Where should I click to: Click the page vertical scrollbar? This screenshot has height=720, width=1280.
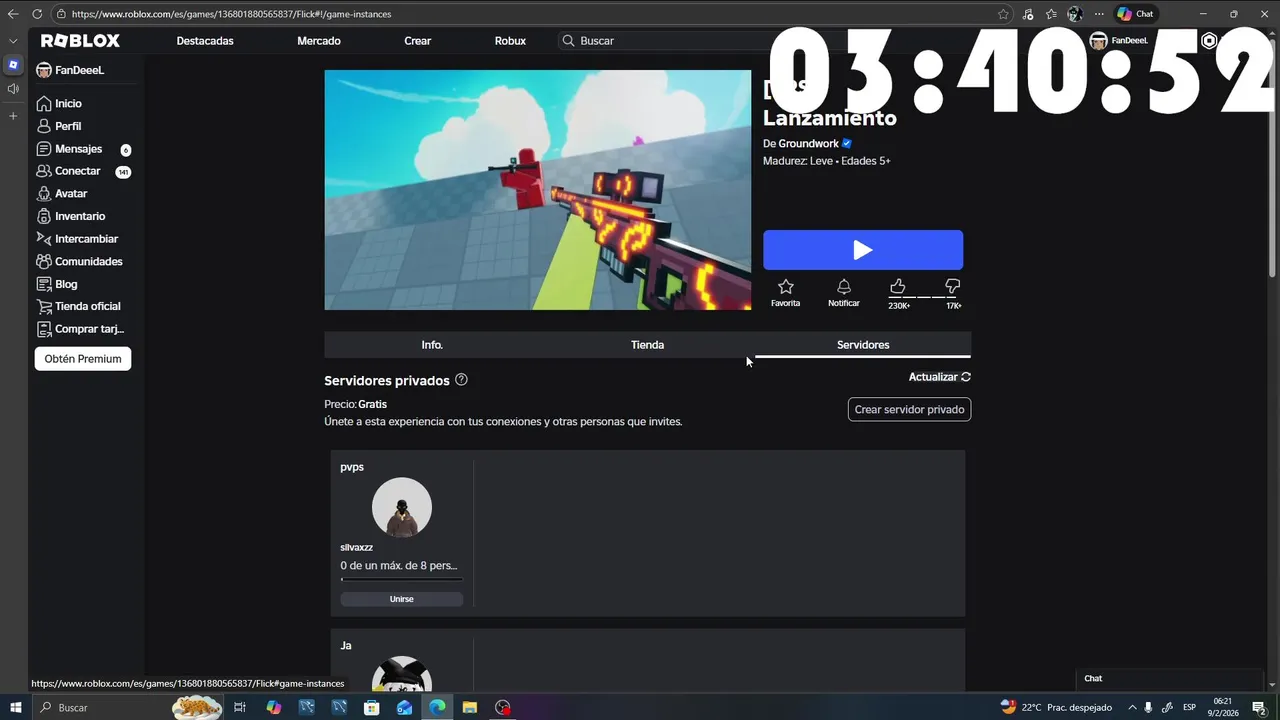click(1273, 156)
